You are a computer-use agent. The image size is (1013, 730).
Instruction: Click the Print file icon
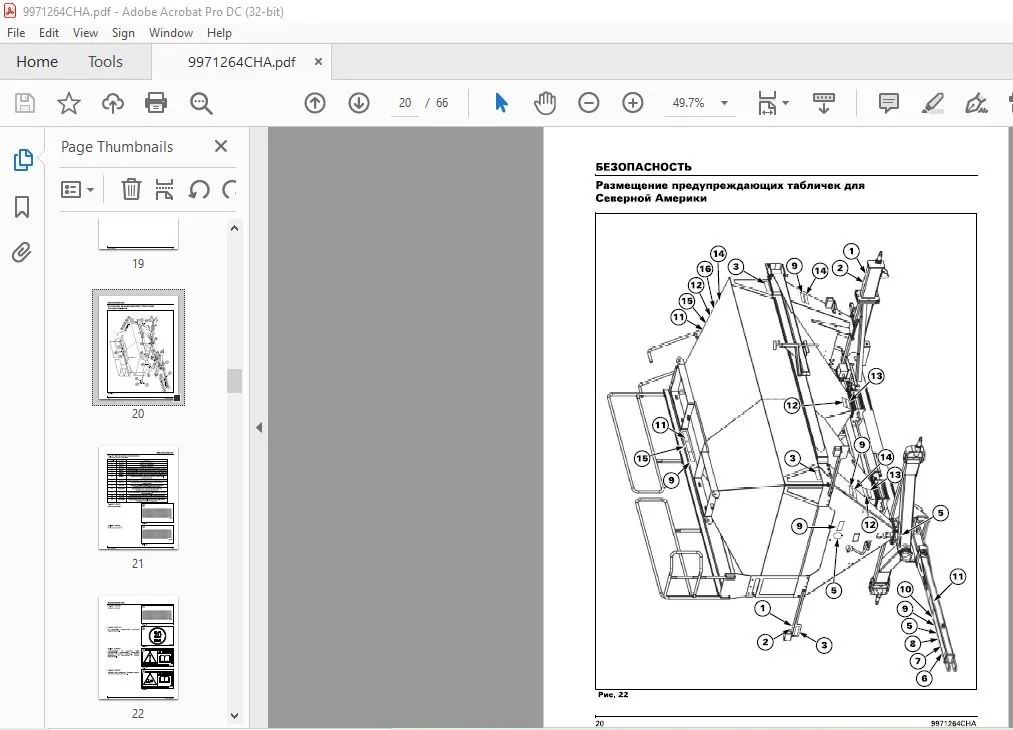coord(156,103)
